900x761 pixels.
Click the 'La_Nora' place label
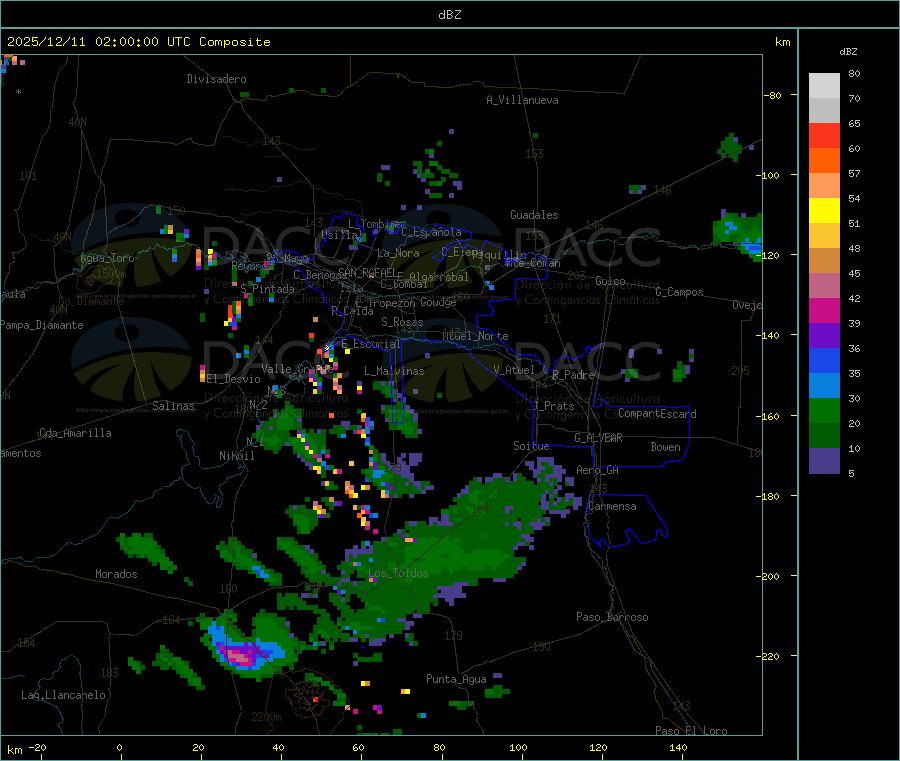point(398,253)
